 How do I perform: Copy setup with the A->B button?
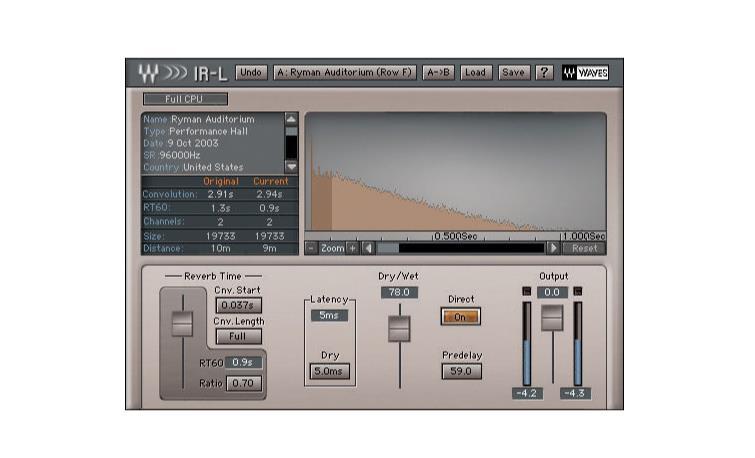pos(439,73)
